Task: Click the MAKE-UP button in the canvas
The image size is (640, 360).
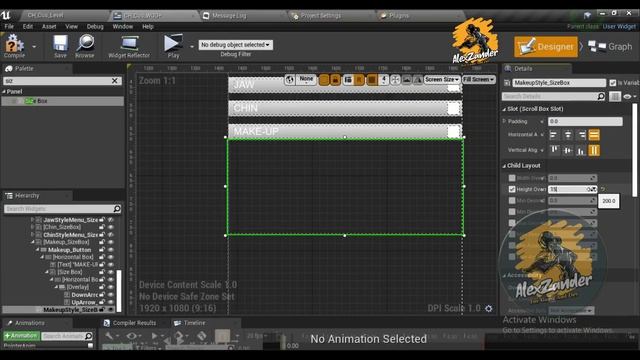Action: (x=345, y=131)
